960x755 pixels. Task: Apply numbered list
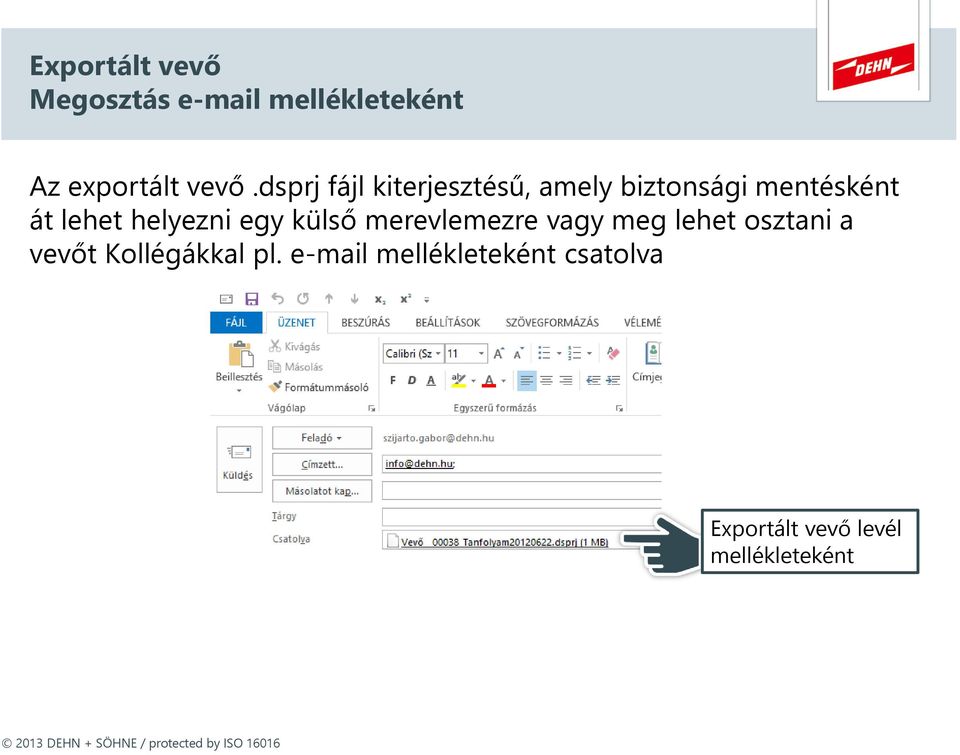pos(574,353)
